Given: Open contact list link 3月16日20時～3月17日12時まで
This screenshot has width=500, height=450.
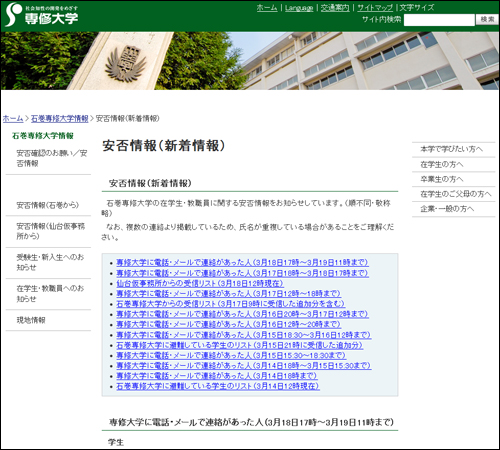Looking at the screenshot, I should click(x=242, y=314).
